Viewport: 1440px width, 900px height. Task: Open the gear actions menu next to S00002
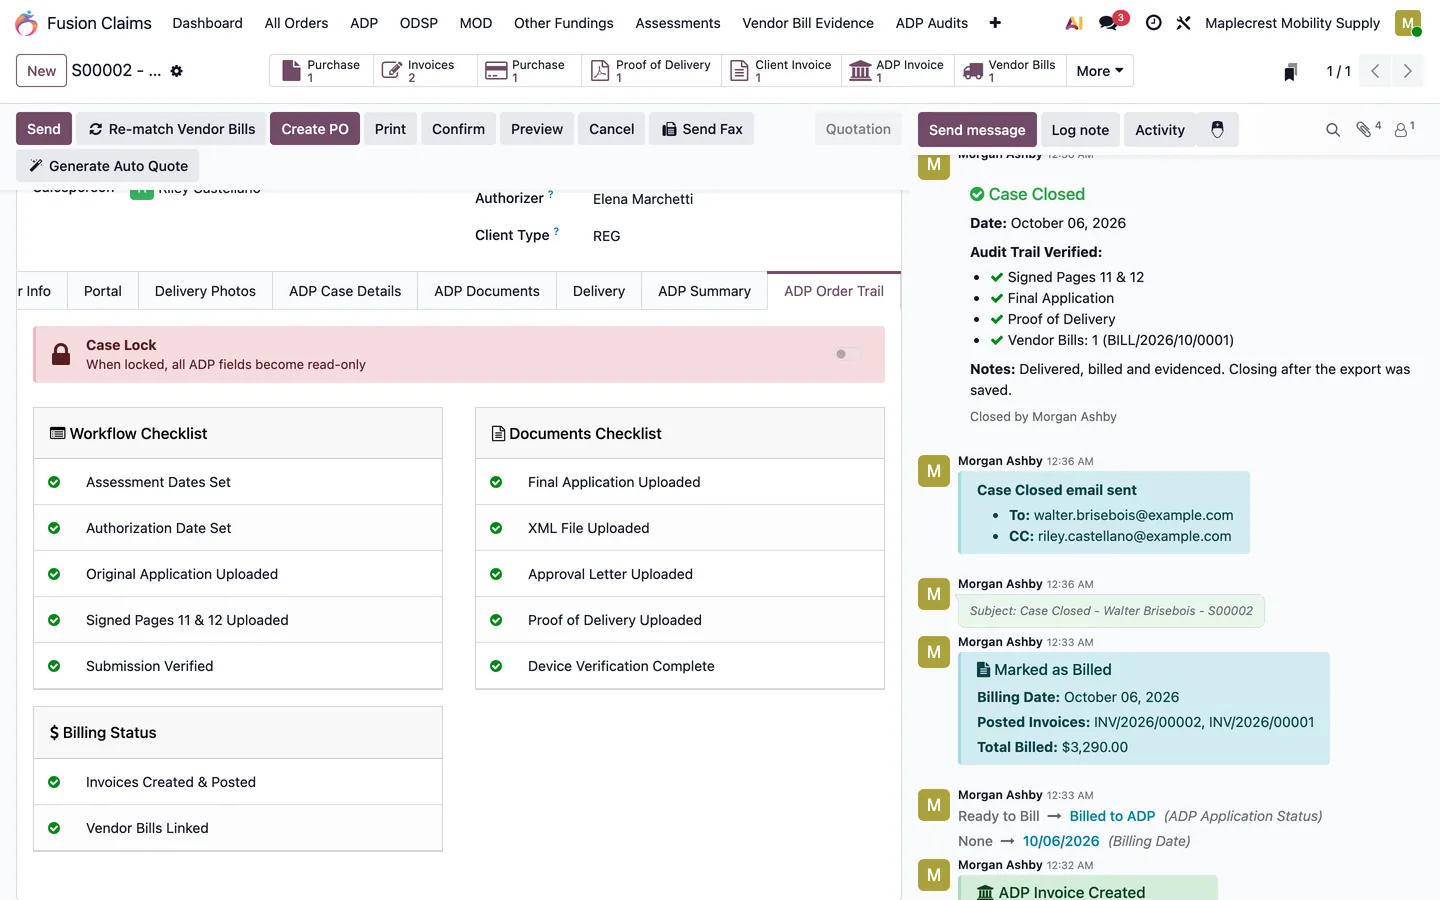177,71
